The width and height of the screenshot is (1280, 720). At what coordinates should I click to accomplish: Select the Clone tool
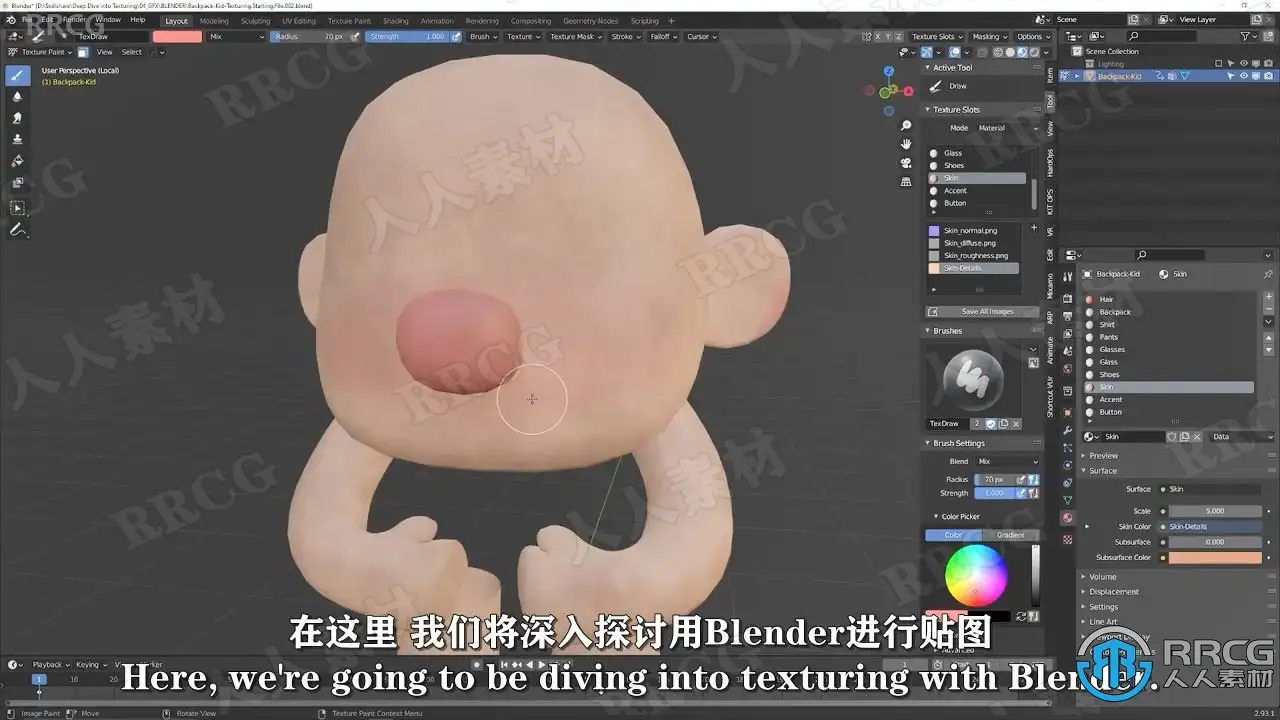(17, 139)
